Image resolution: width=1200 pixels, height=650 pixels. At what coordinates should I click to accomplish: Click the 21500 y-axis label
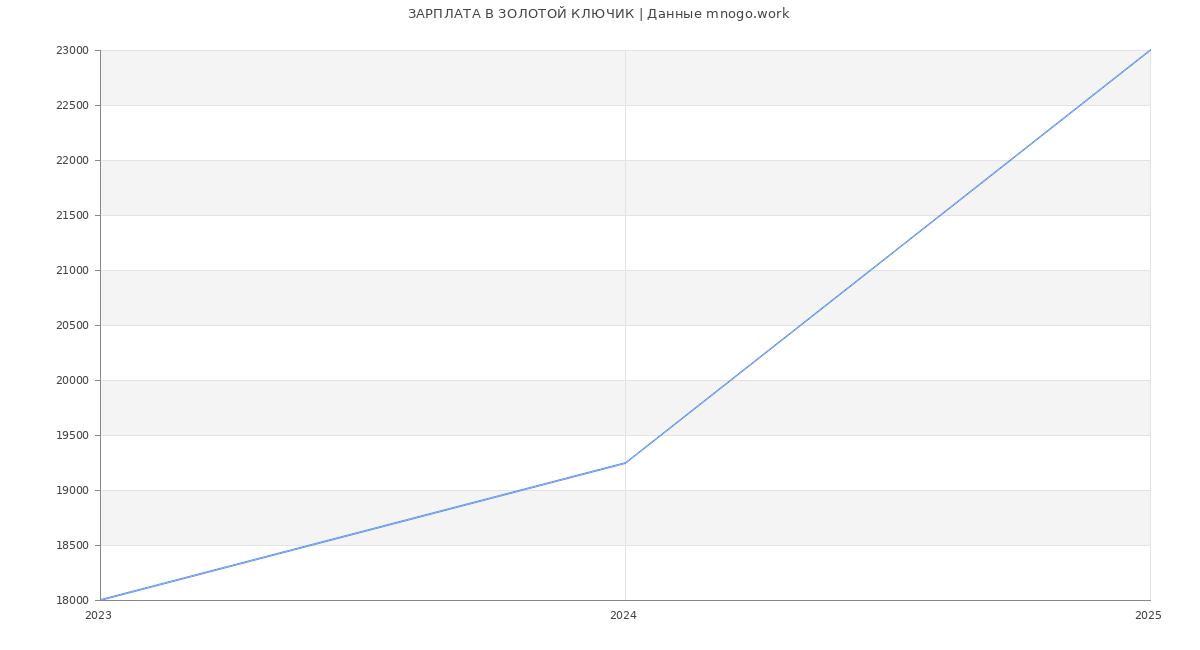[73, 216]
